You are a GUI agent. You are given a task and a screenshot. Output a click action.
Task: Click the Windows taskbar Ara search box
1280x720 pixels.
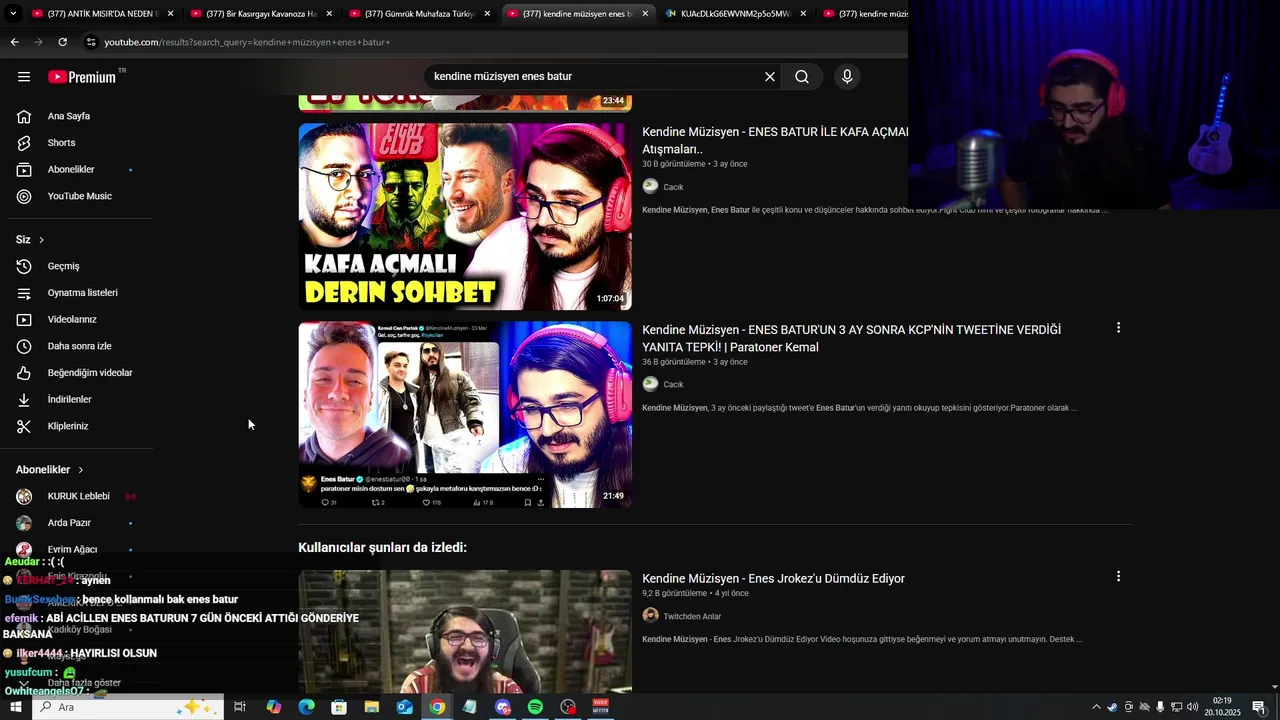pos(128,707)
